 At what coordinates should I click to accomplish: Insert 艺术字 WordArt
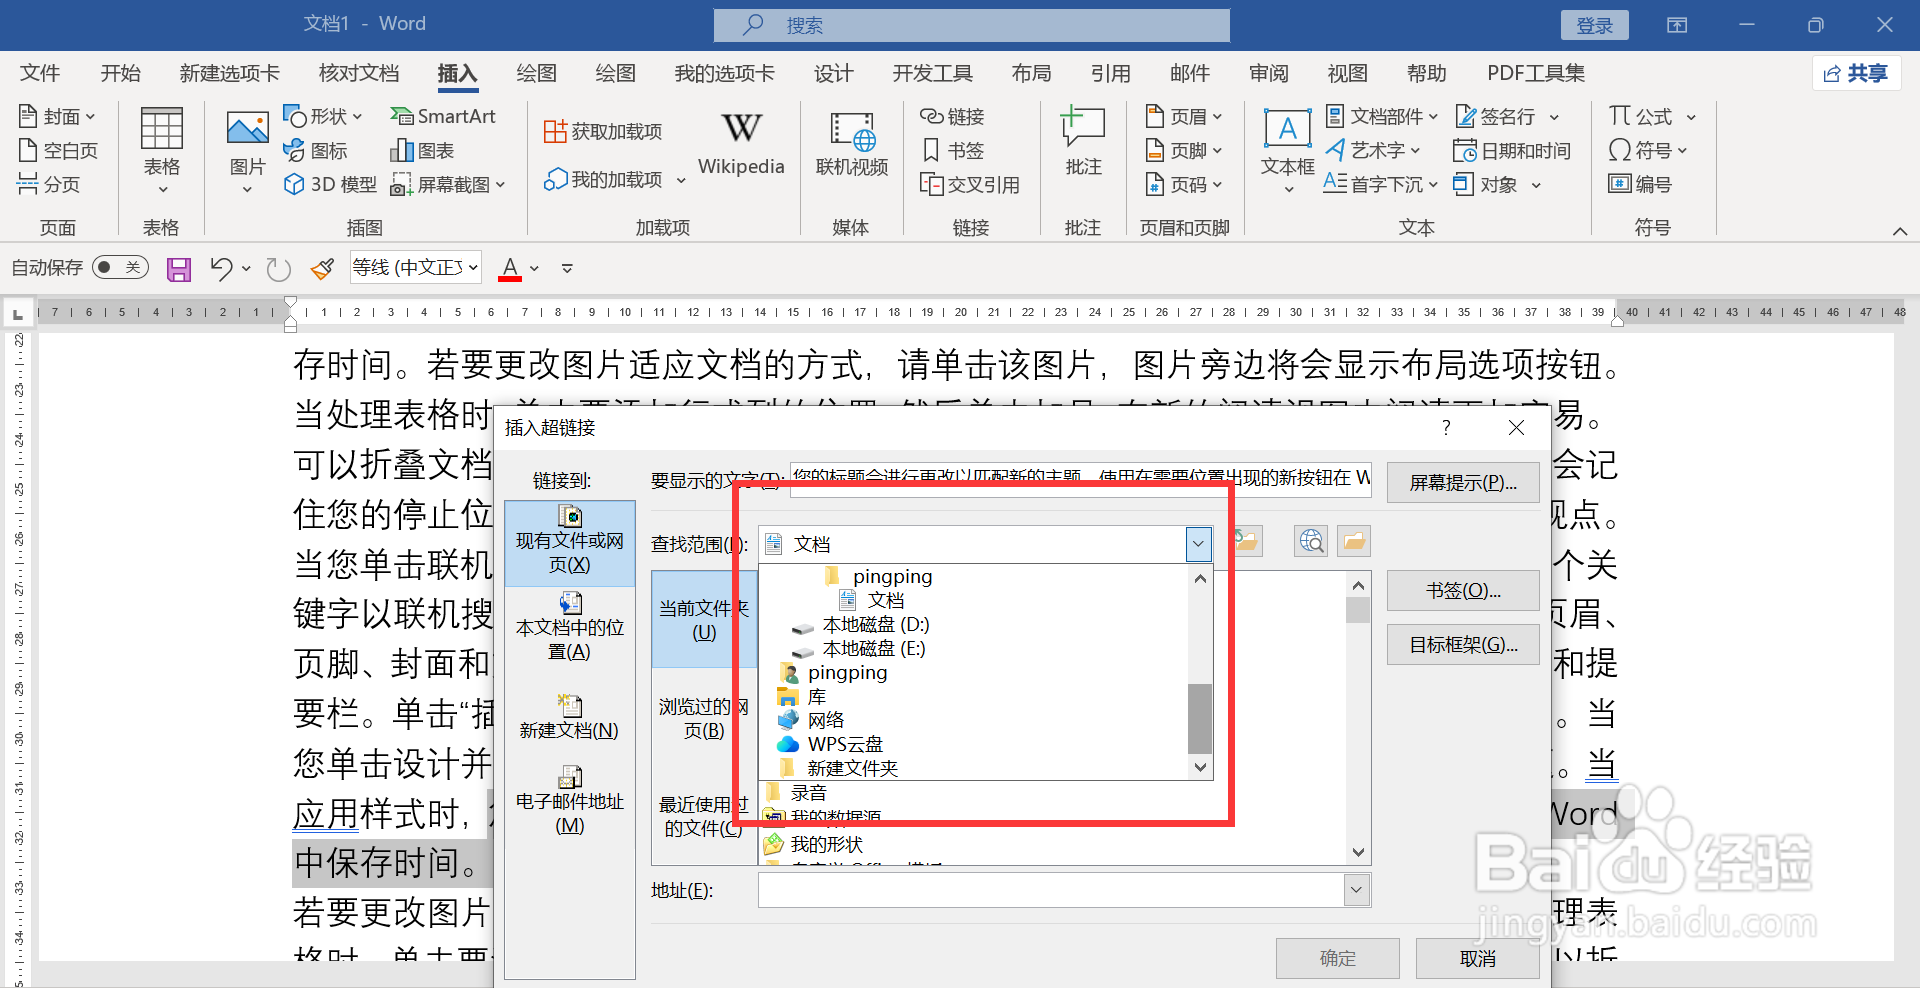coord(1372,151)
